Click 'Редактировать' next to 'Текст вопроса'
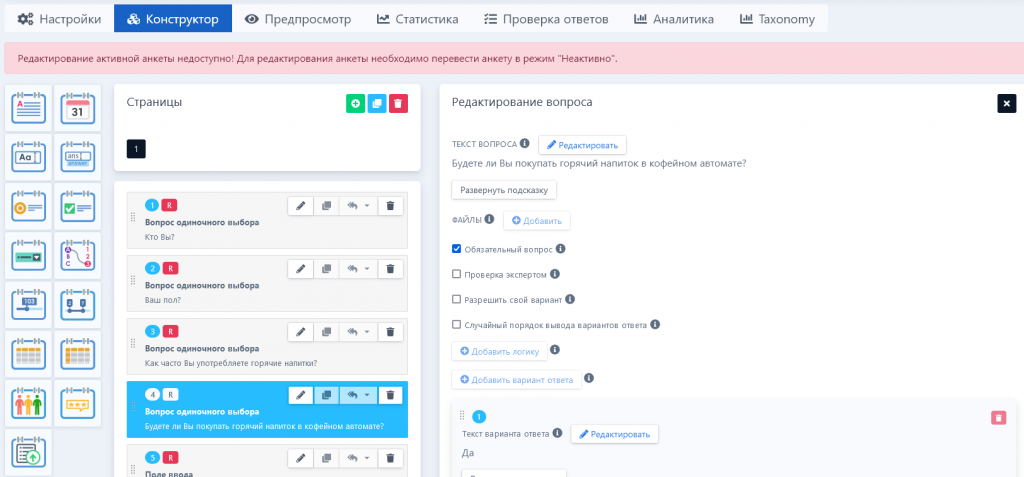Screen dimensions: 1024x477 [583, 145]
